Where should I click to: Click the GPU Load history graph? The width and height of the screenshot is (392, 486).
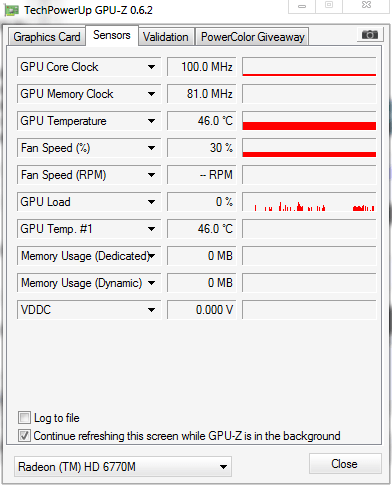309,202
